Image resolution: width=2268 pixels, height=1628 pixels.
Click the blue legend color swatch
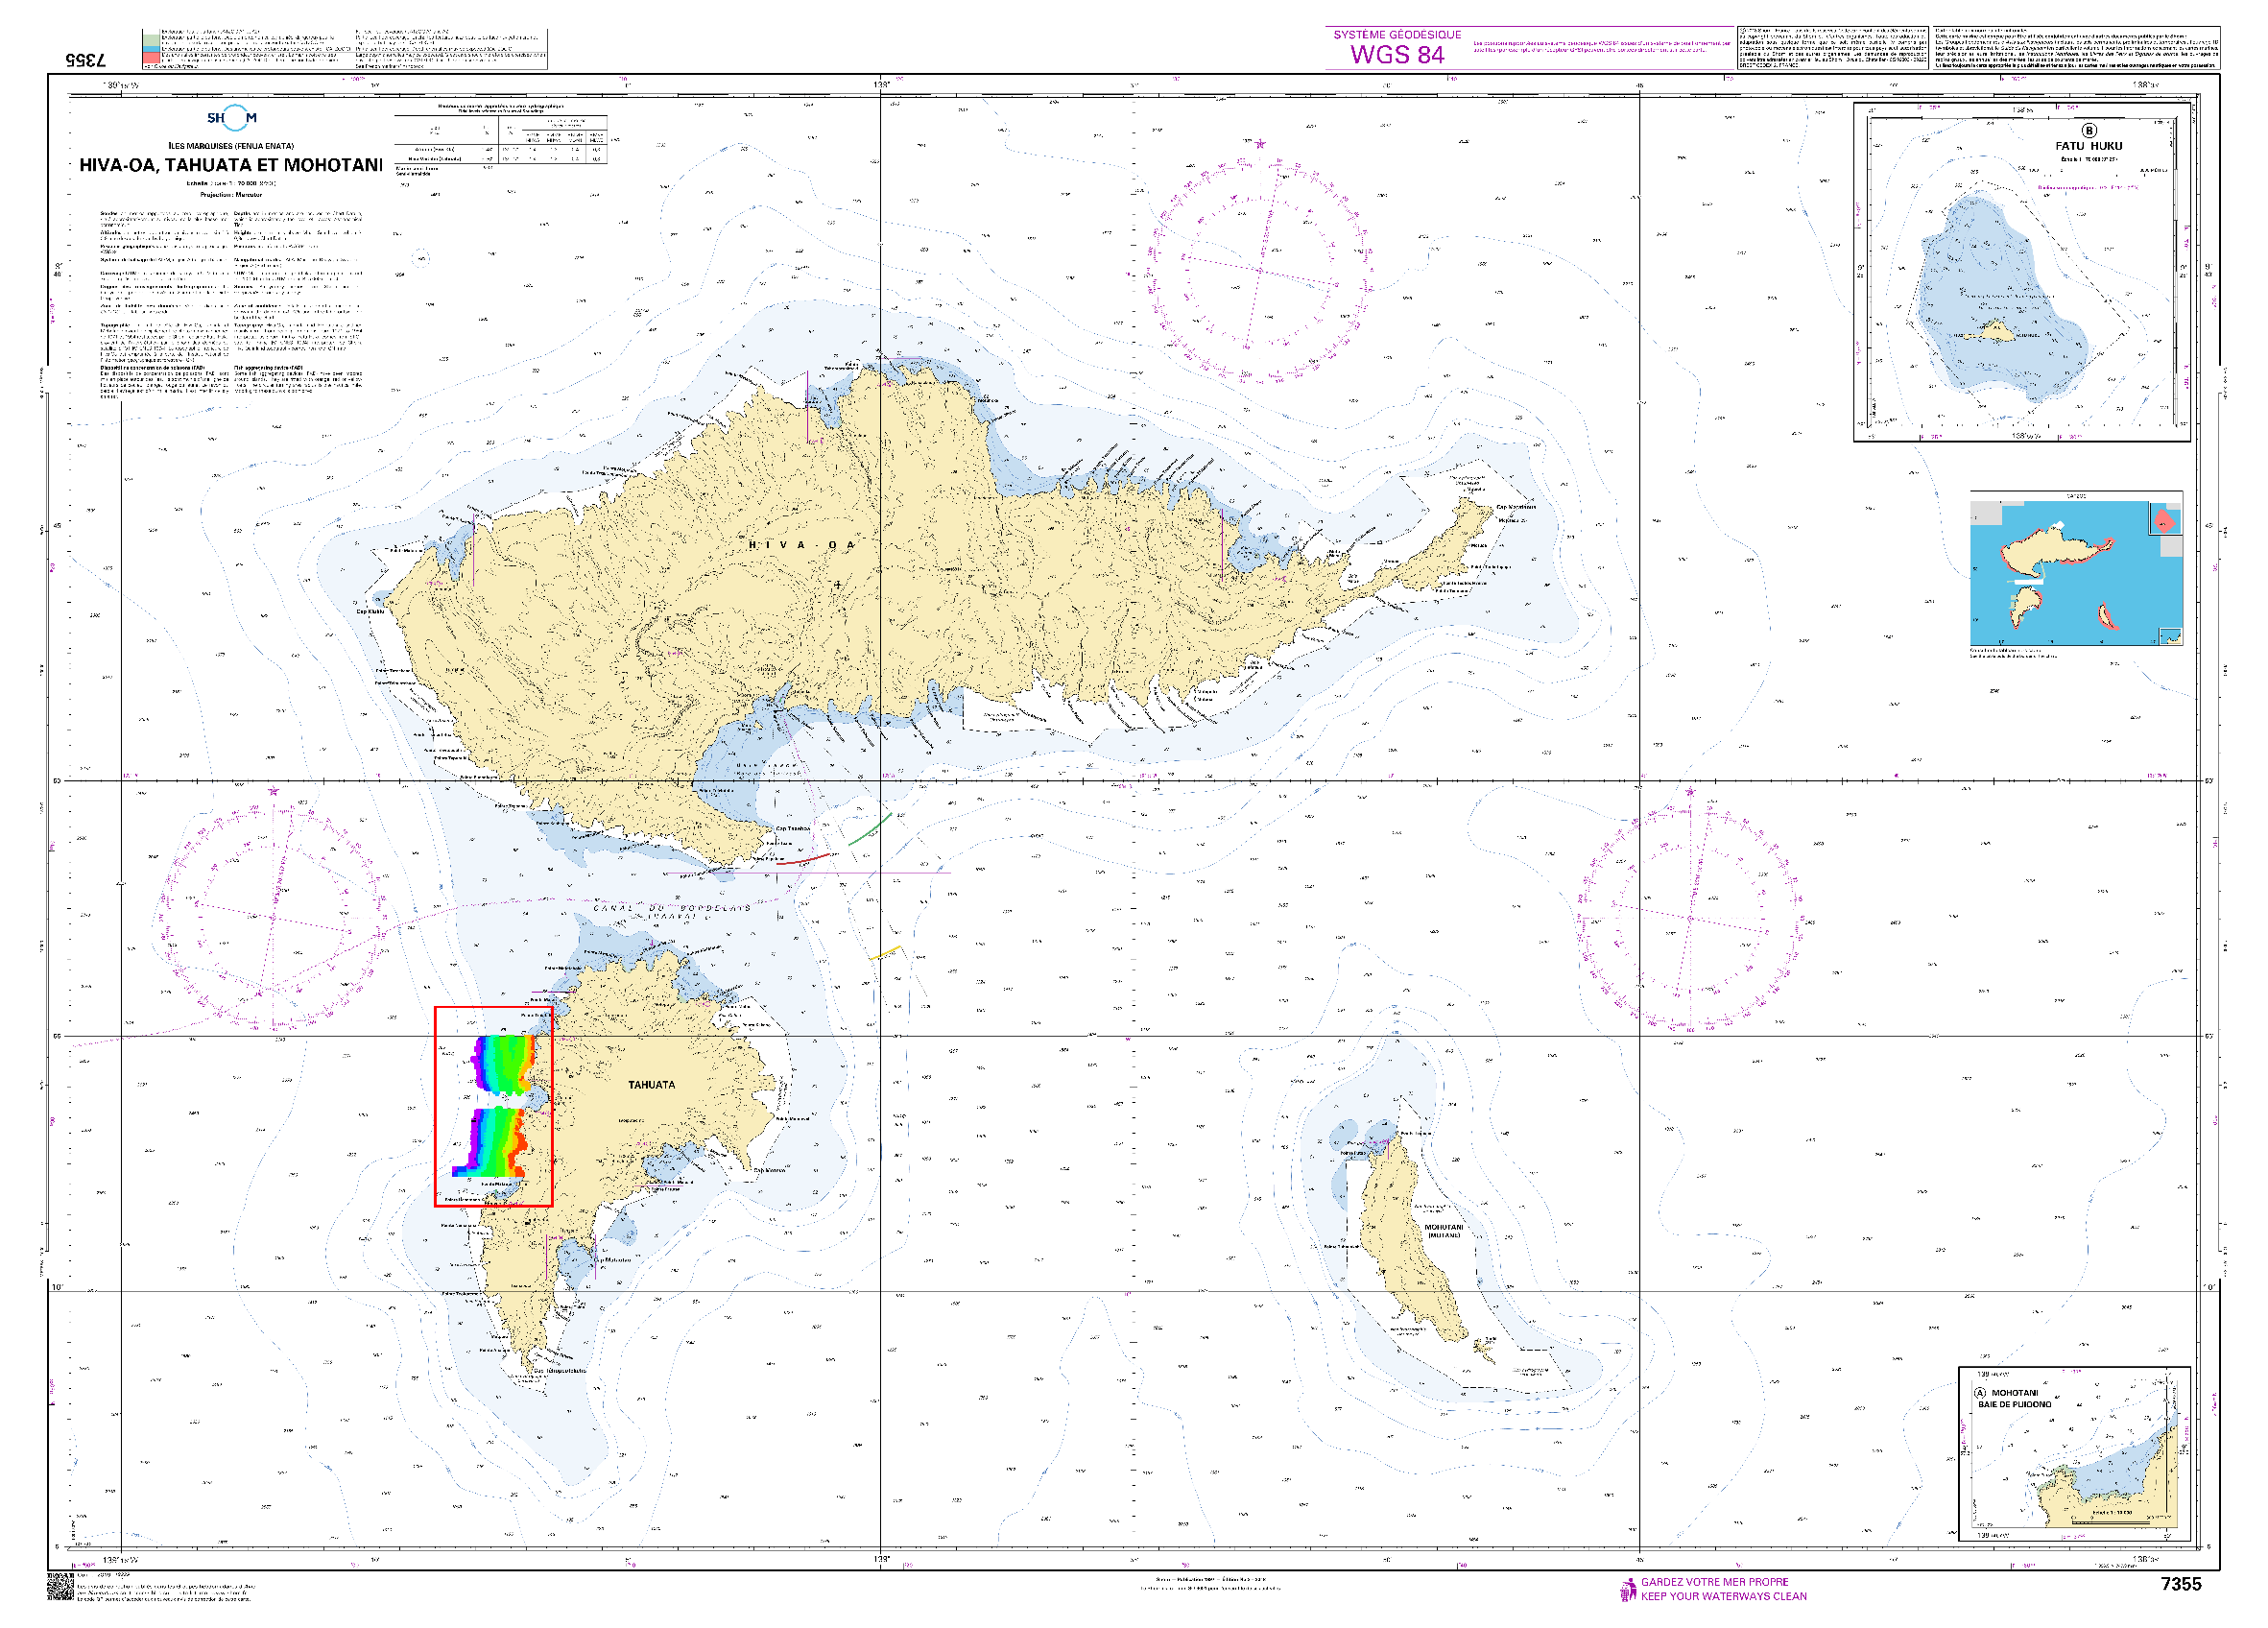point(150,49)
